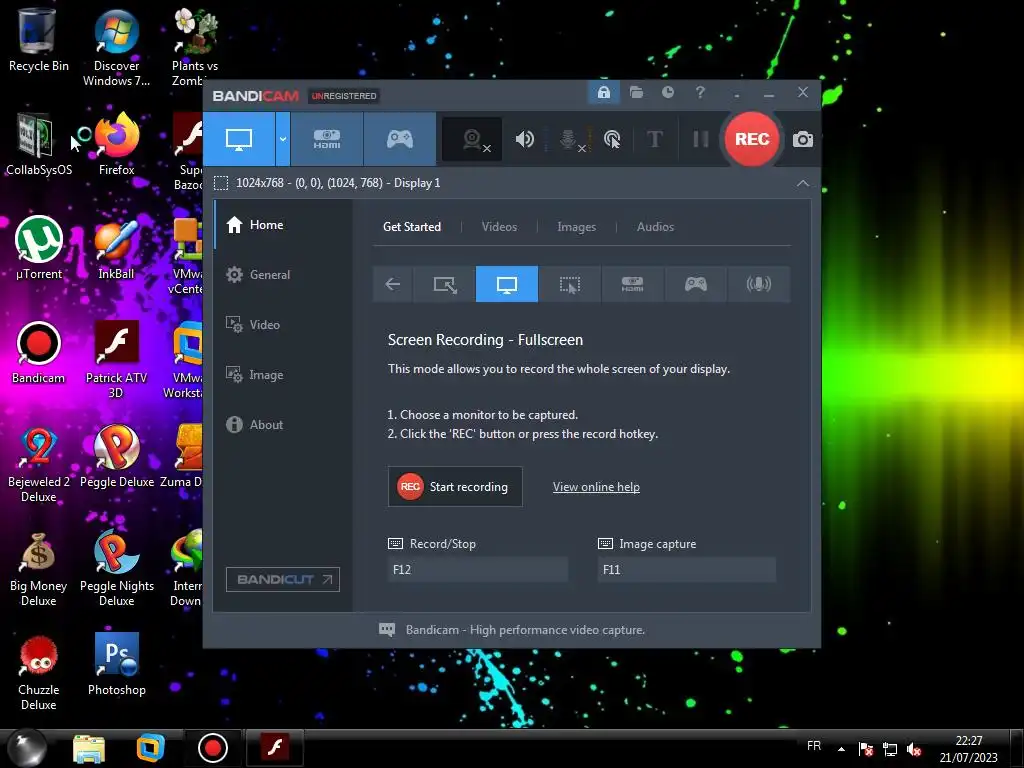Image resolution: width=1024 pixels, height=768 pixels.
Task: Open File Explorer from the taskbar
Action: click(89, 748)
